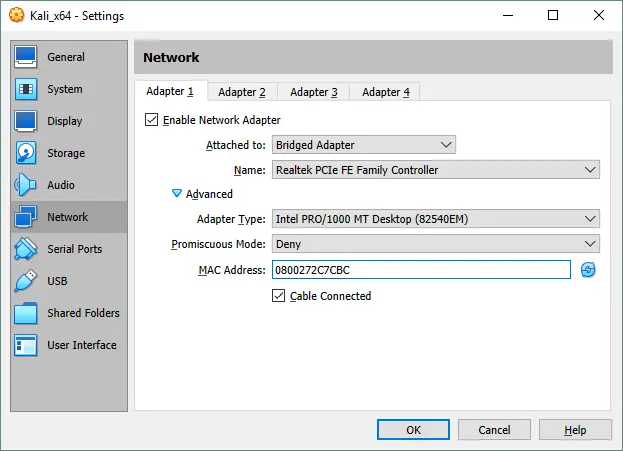Generate a new random MAC address
This screenshot has height=451, width=623.
tap(588, 270)
